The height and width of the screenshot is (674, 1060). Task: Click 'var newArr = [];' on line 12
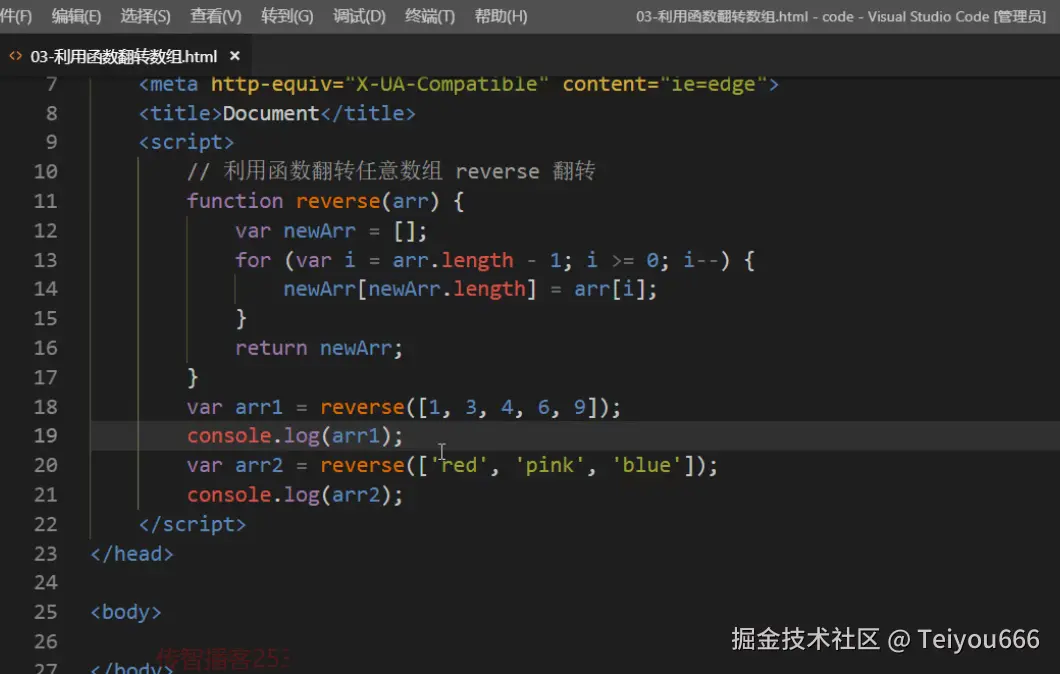[331, 231]
